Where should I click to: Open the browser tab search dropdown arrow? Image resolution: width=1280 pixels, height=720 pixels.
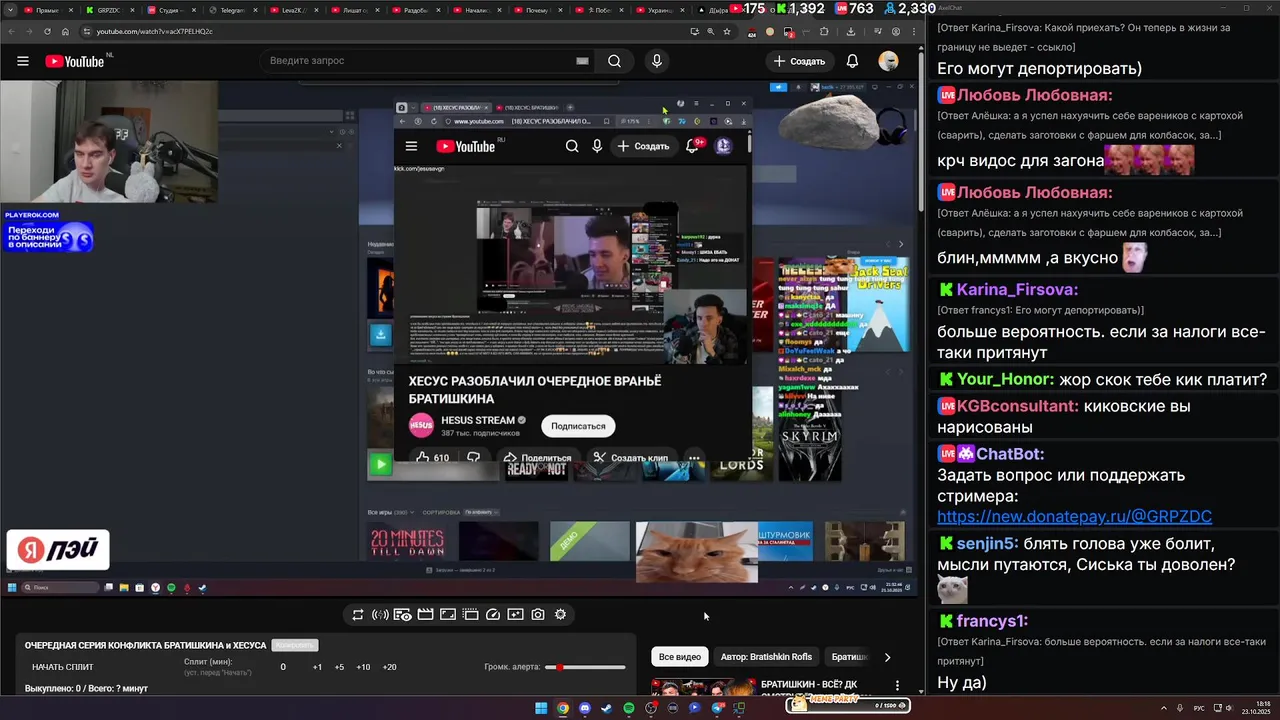coord(10,10)
